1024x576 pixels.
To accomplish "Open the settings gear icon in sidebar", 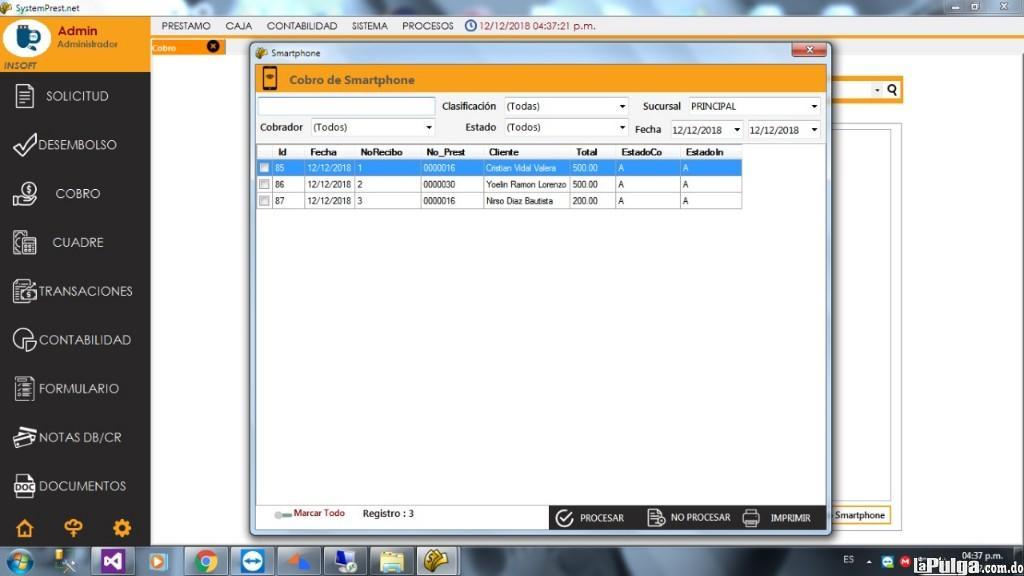I will pyautogui.click(x=122, y=528).
